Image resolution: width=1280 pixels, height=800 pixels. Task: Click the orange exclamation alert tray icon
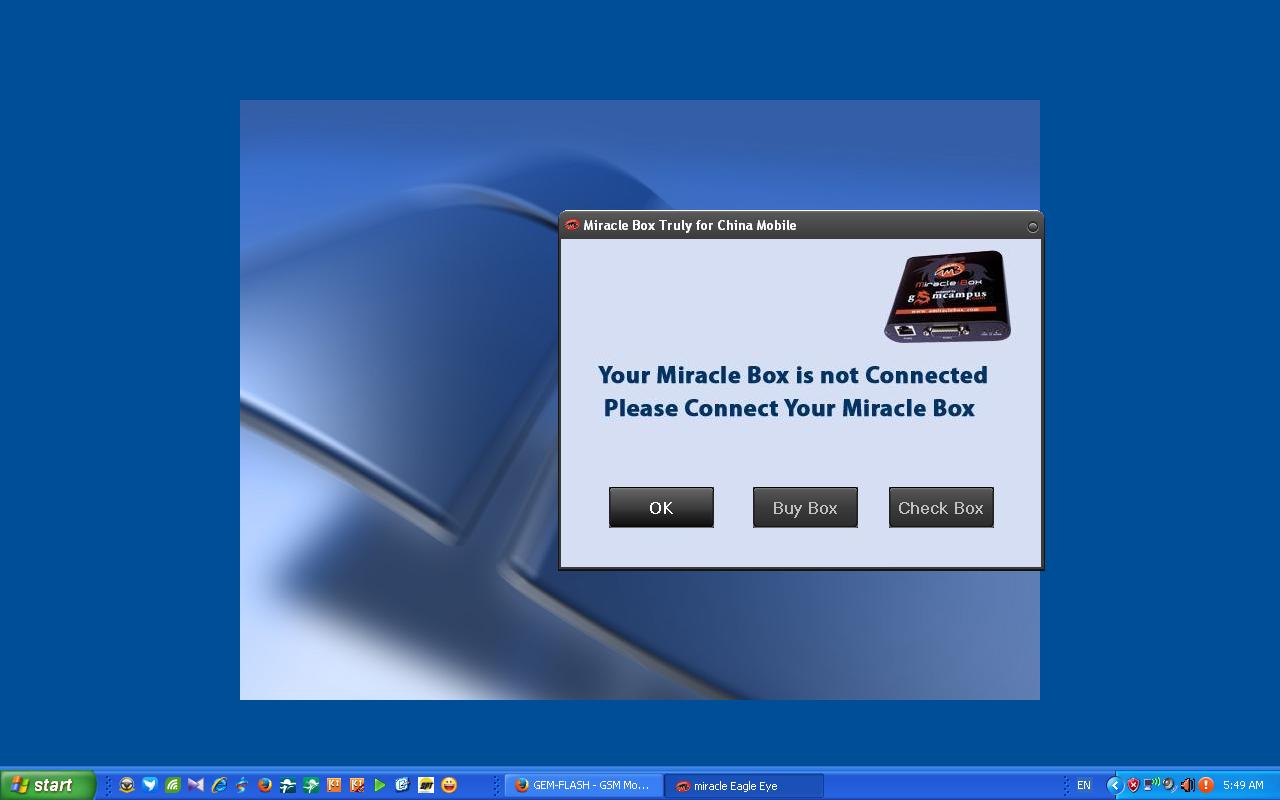(1206, 786)
